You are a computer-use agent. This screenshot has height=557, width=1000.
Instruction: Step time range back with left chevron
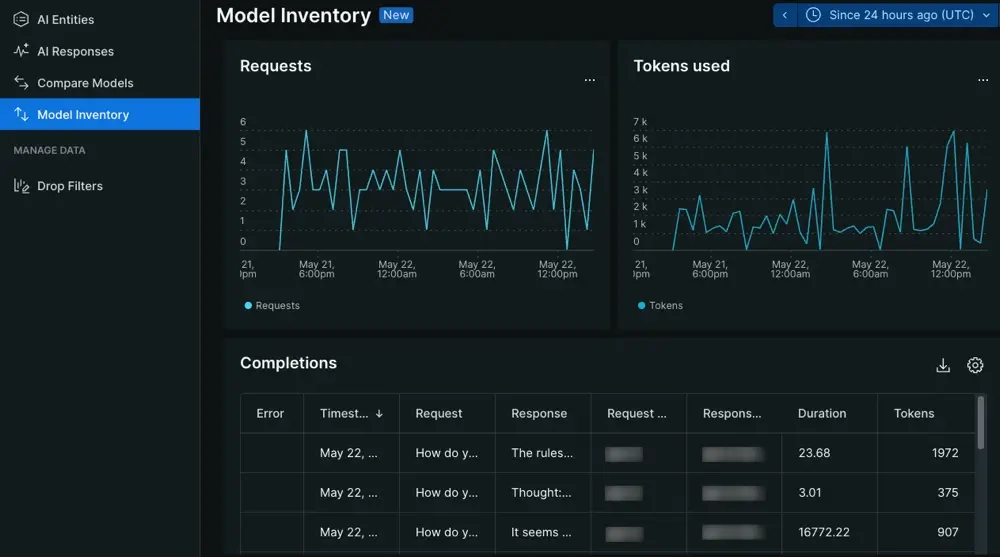click(x=785, y=15)
